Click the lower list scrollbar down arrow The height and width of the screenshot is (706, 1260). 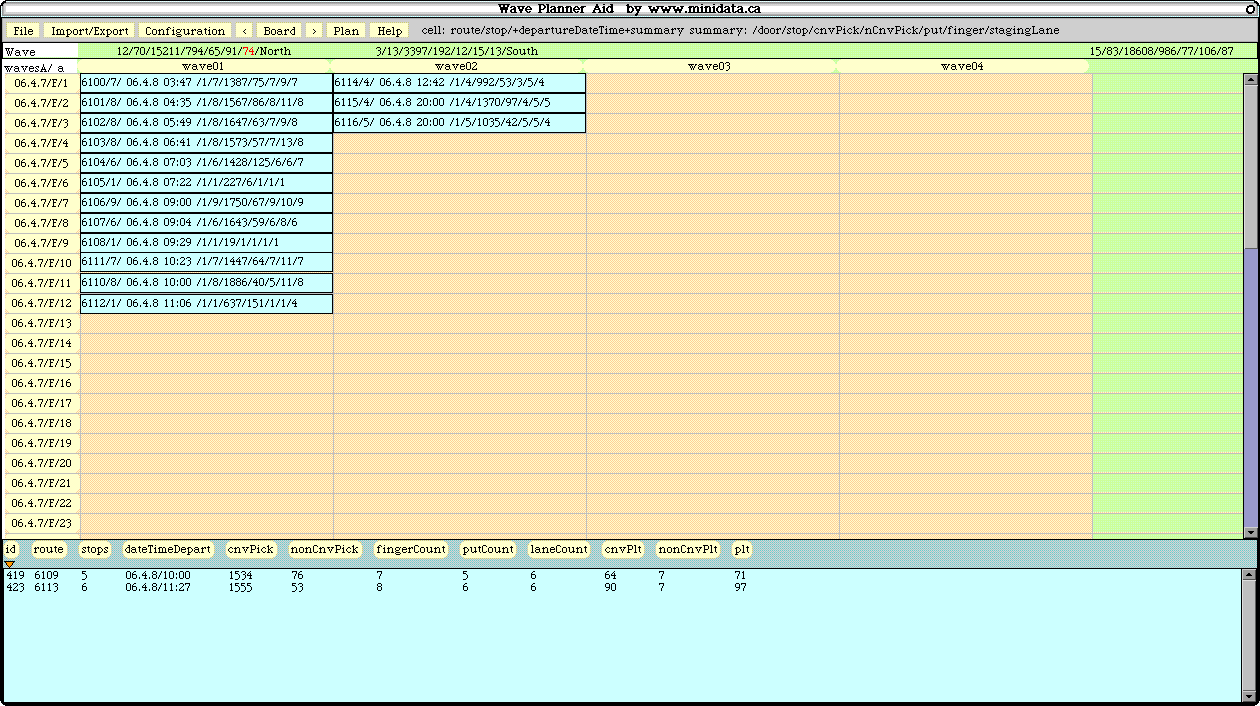click(x=1248, y=697)
